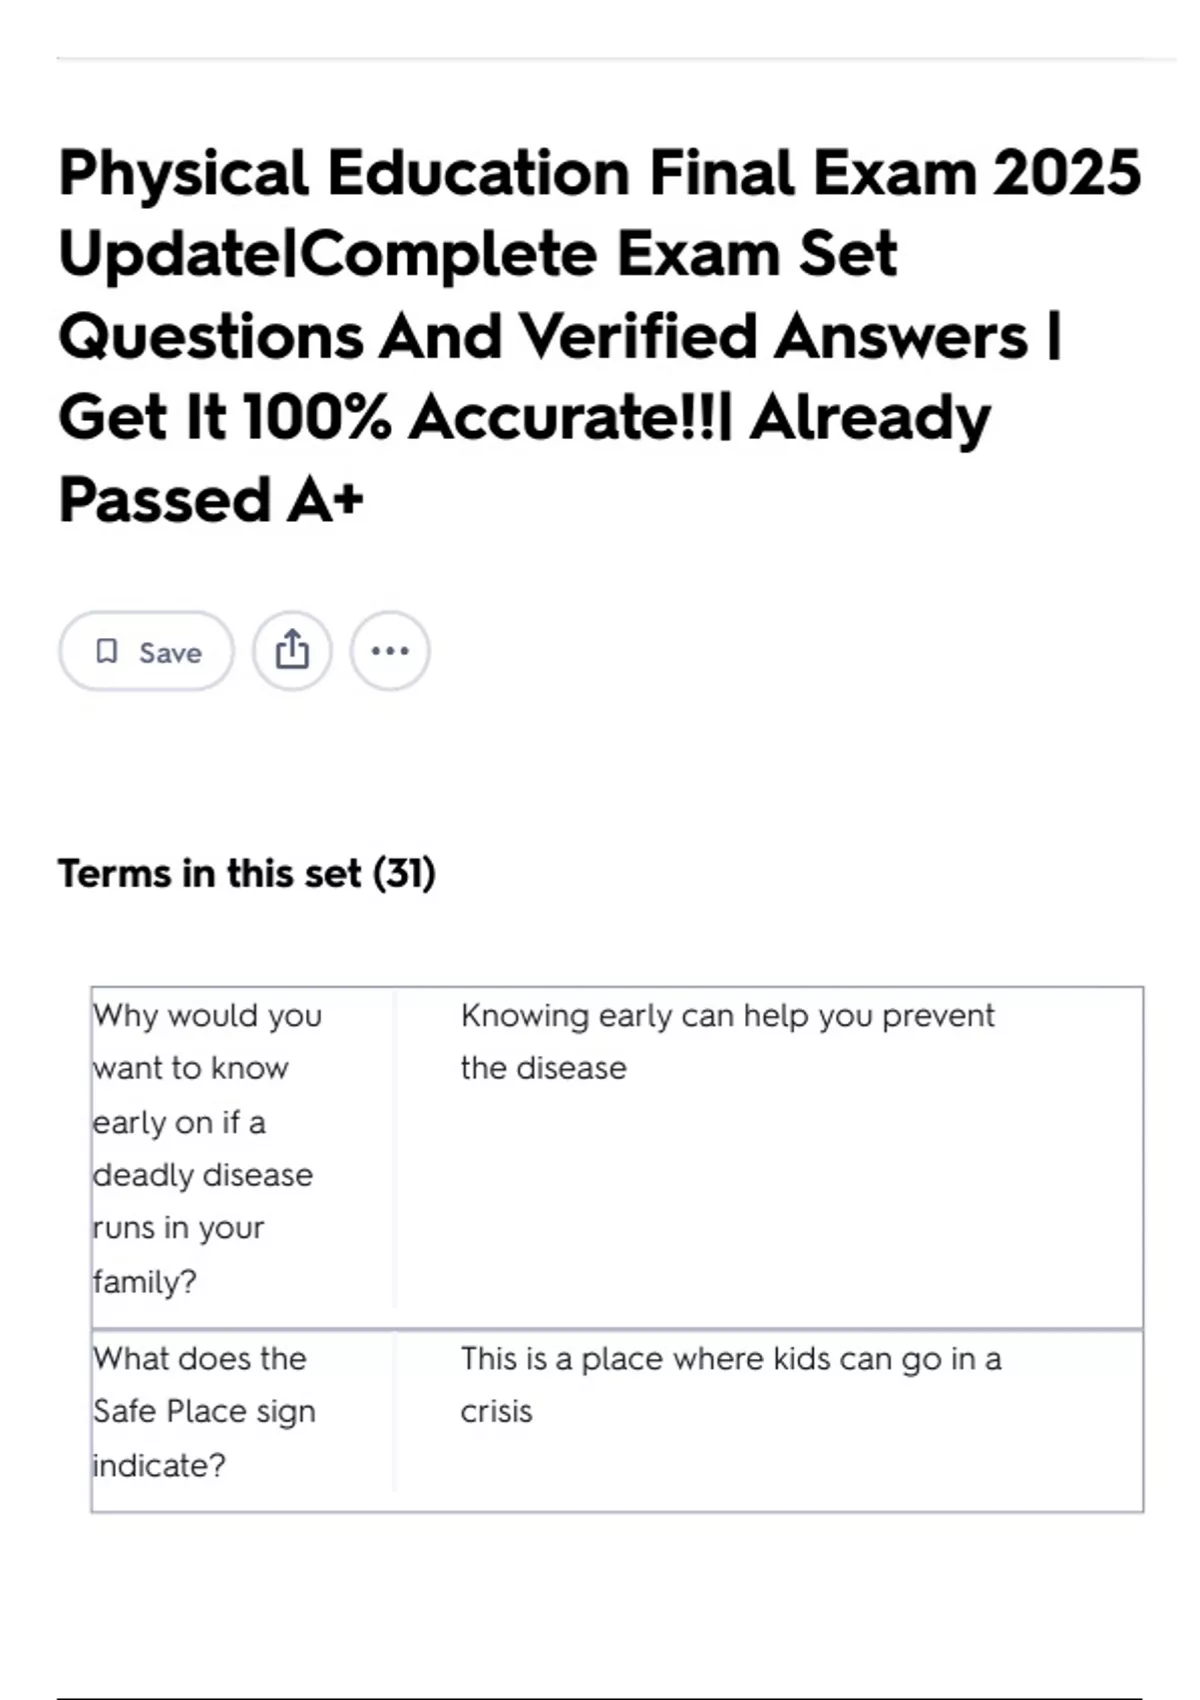The width and height of the screenshot is (1200, 1700).
Task: Click 'Passed A+' at the title end
Action: click(211, 499)
